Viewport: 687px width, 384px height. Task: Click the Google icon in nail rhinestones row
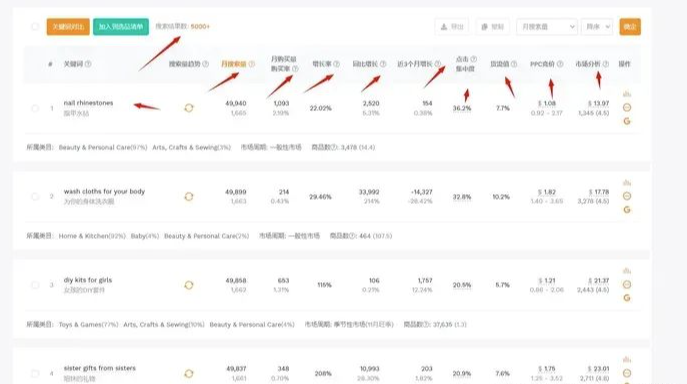coord(627,121)
